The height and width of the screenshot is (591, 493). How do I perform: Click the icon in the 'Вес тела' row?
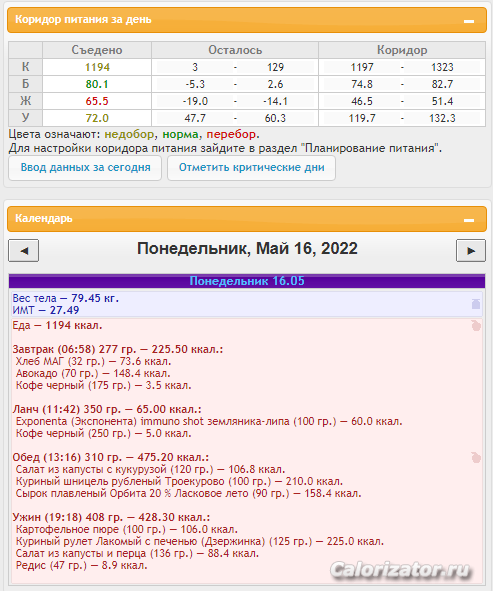pyautogui.click(x=476, y=304)
